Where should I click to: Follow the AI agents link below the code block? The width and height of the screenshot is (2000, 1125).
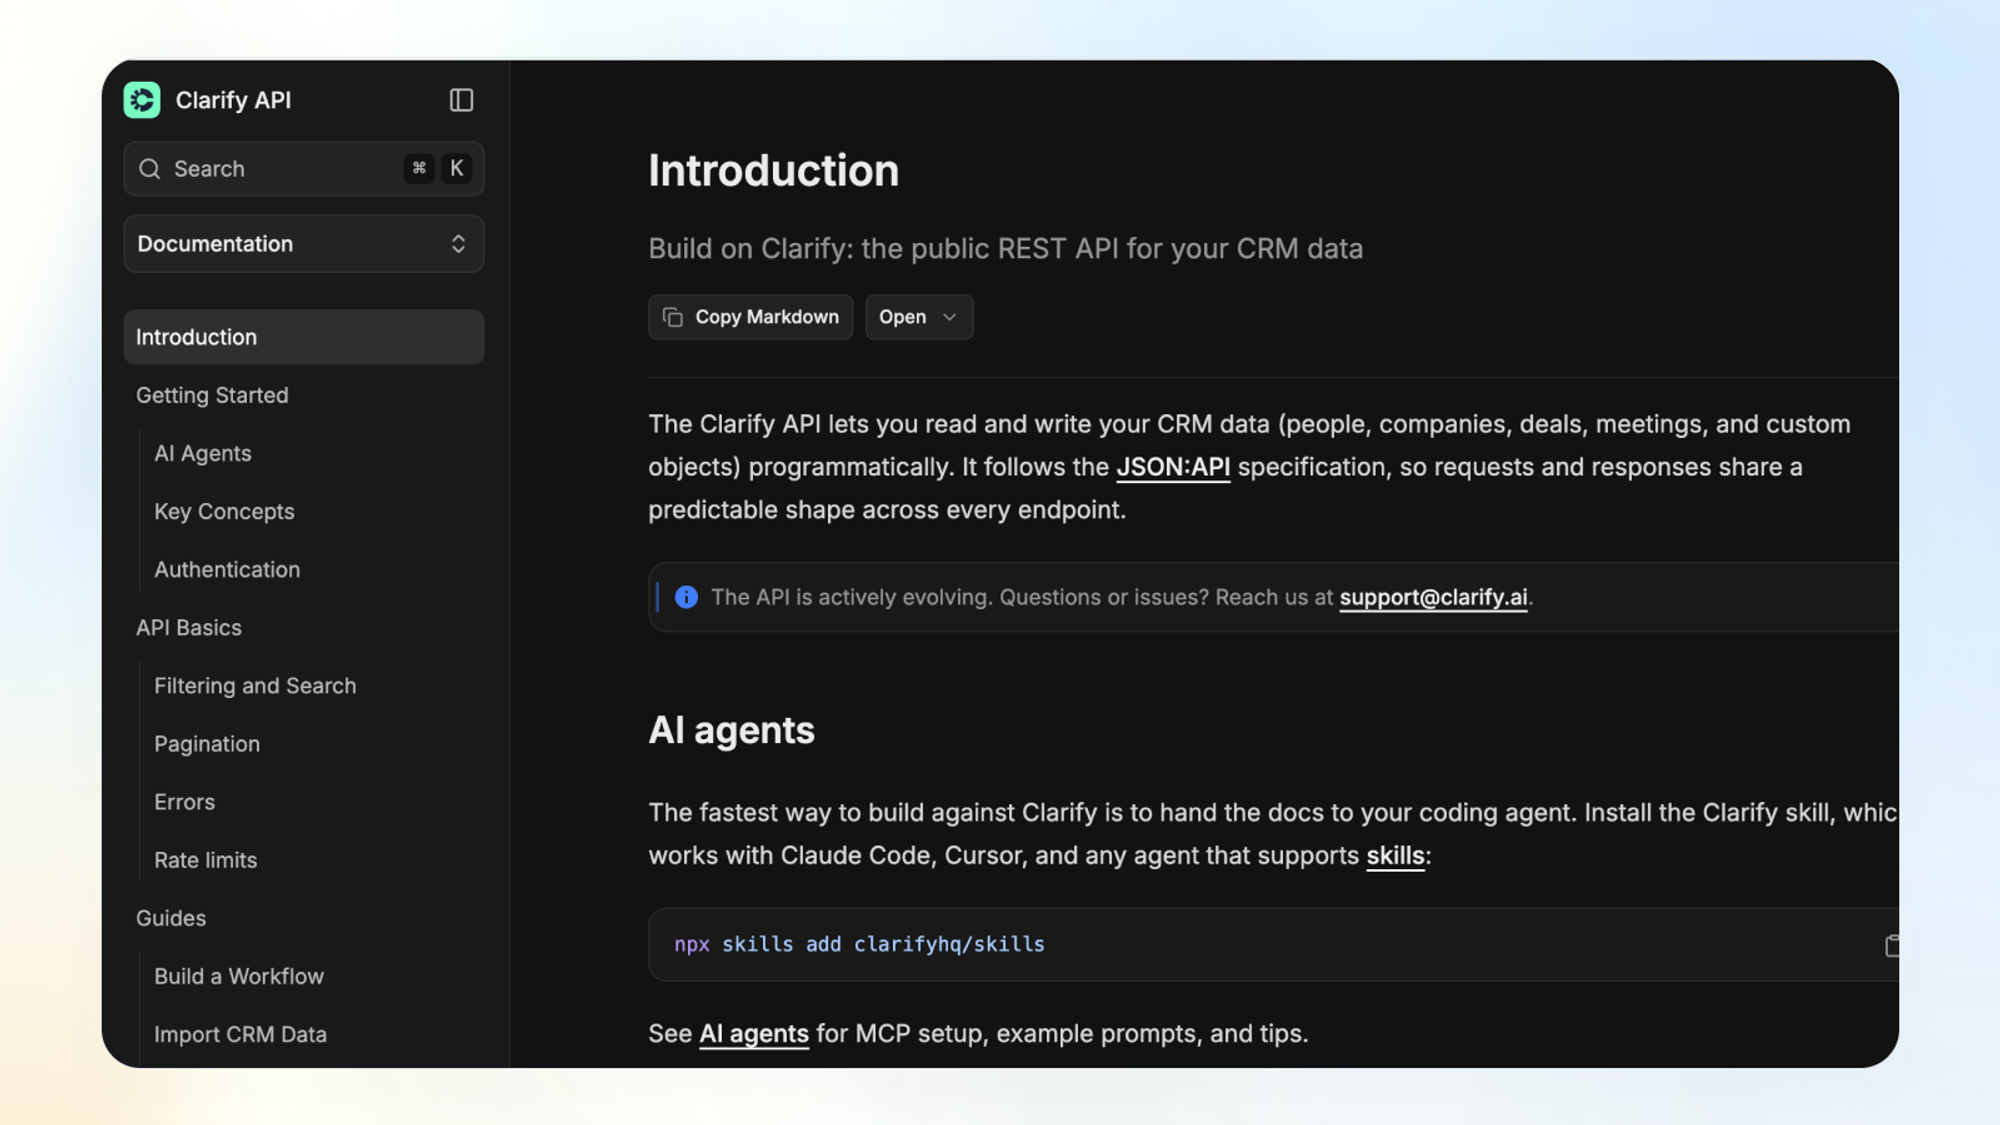tap(754, 1034)
